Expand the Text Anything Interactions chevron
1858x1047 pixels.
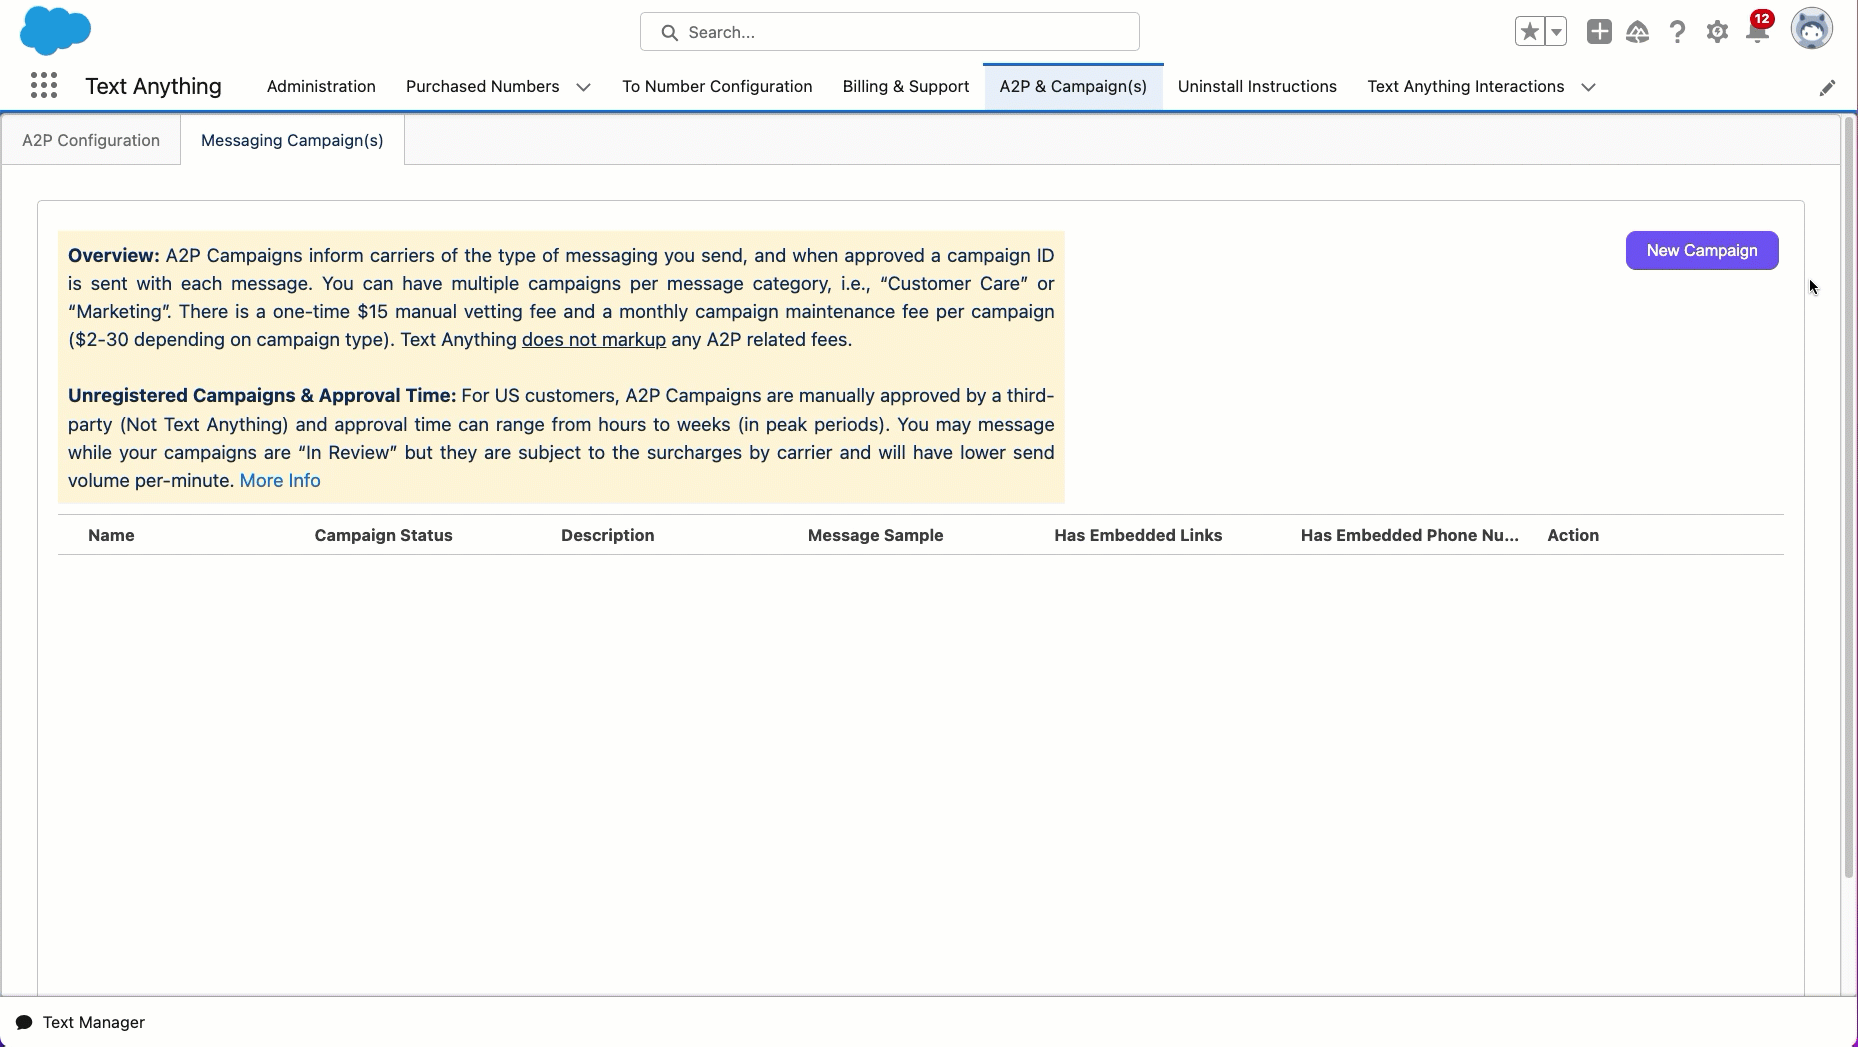1588,87
